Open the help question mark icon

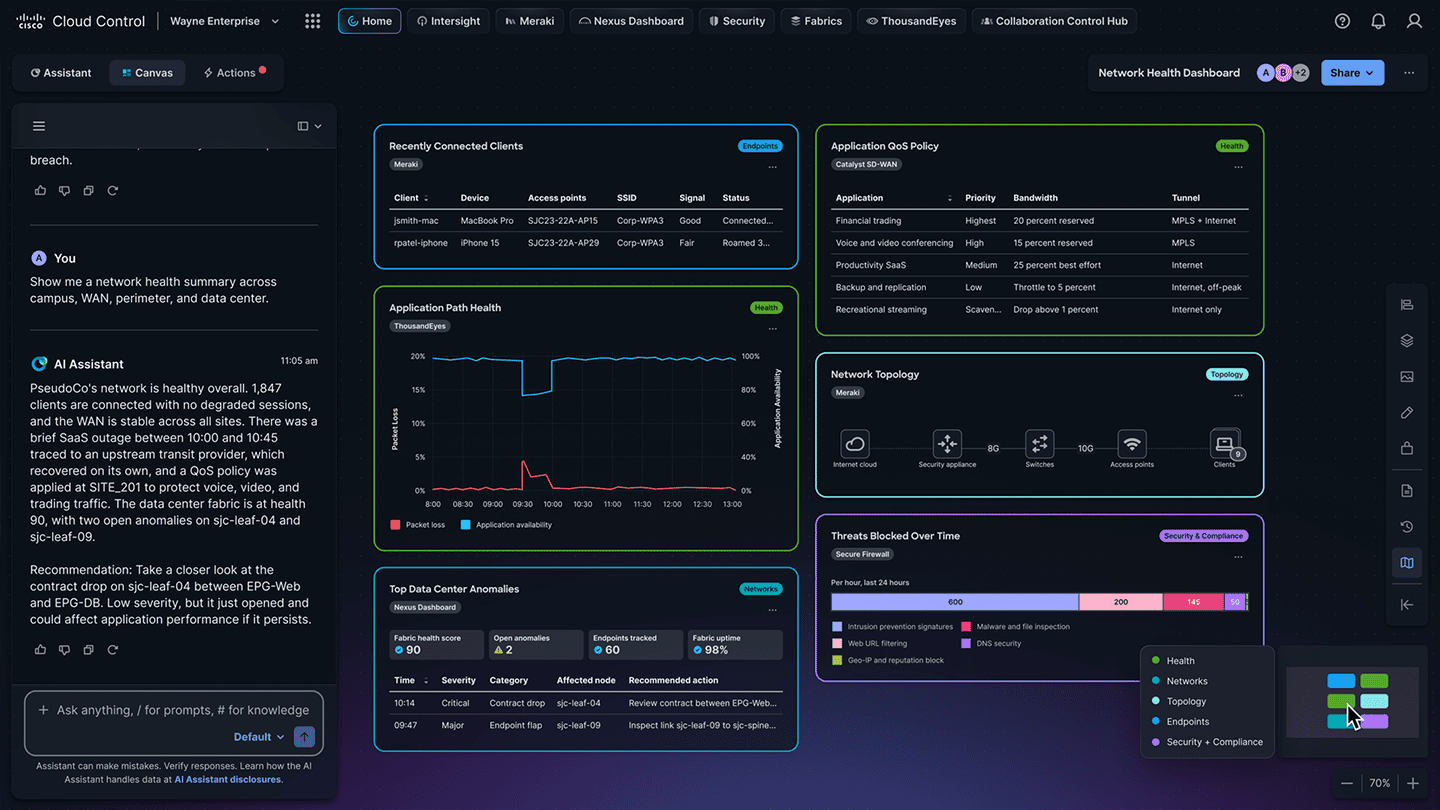[1343, 21]
